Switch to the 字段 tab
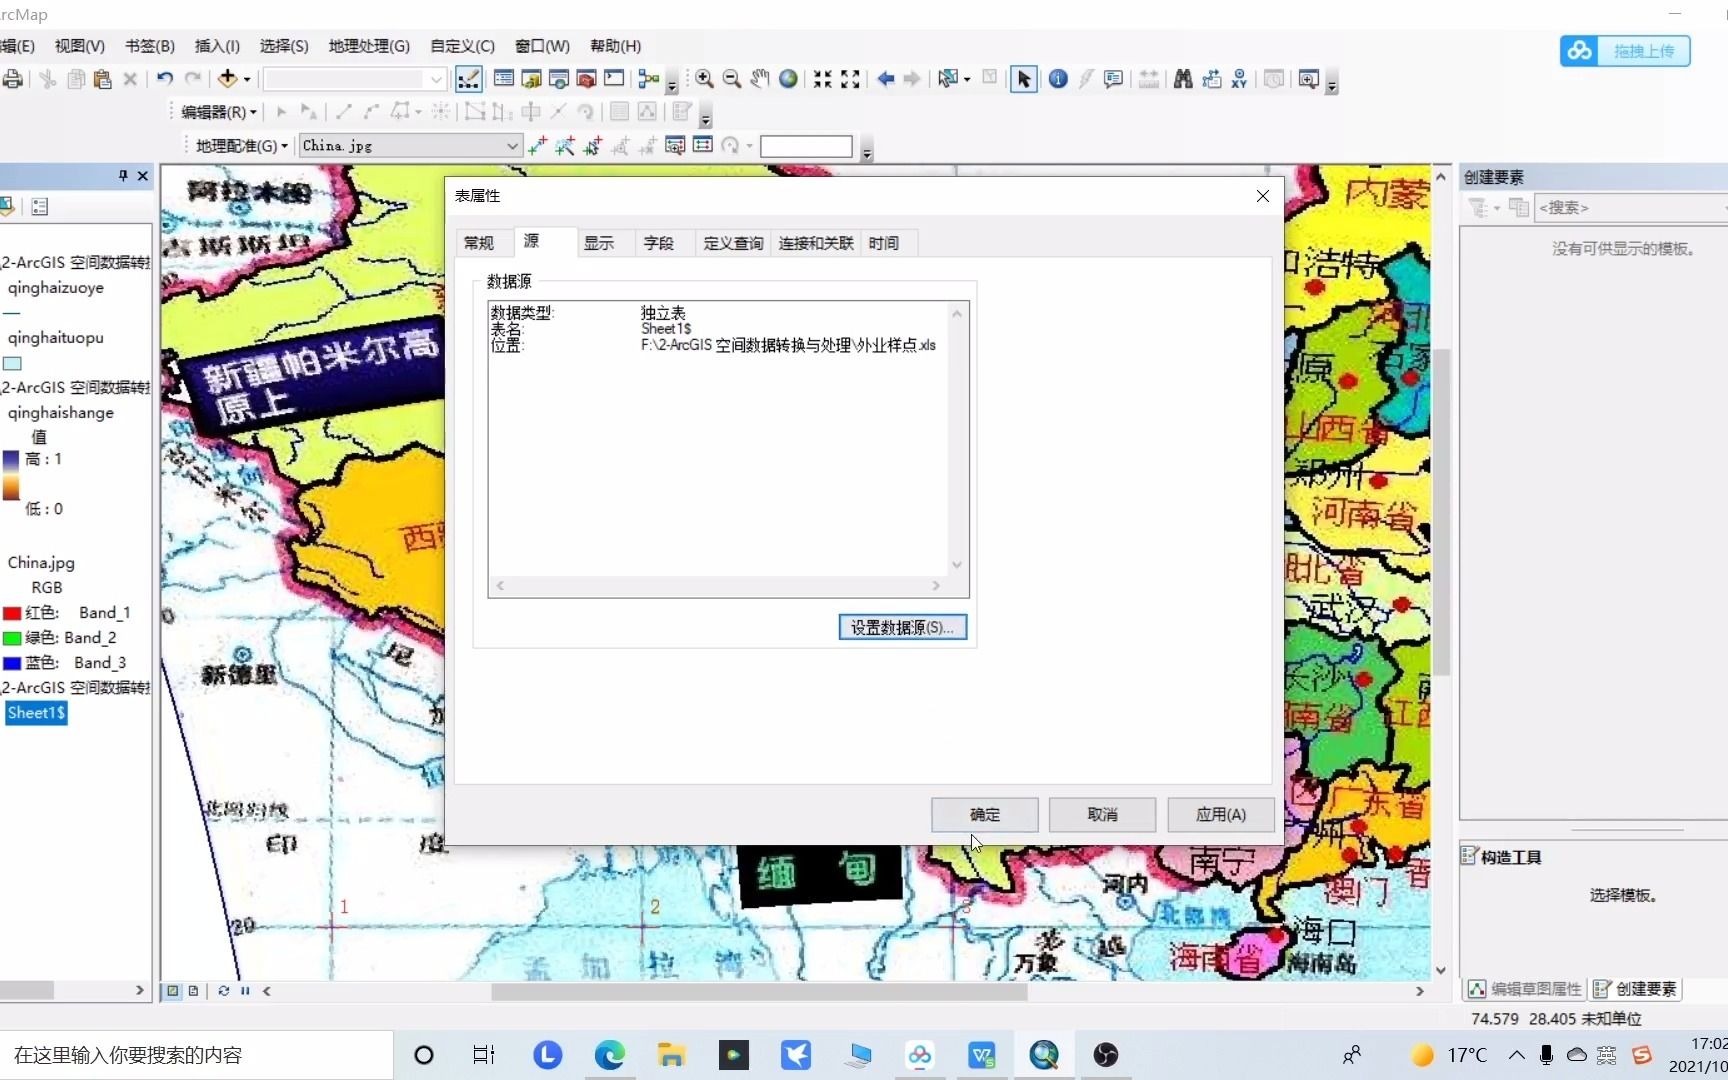This screenshot has height=1080, width=1728. 659,242
